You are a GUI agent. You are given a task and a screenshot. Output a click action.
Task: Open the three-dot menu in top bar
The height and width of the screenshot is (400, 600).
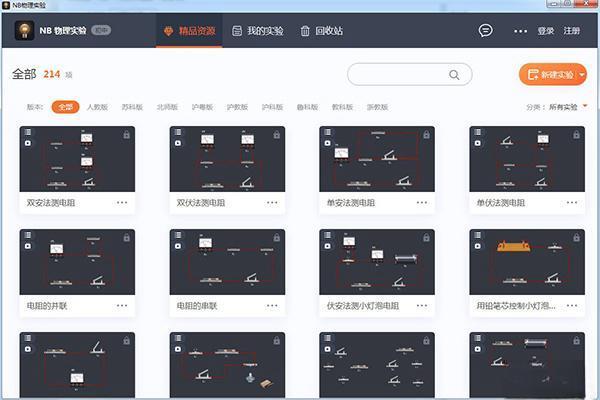520,31
